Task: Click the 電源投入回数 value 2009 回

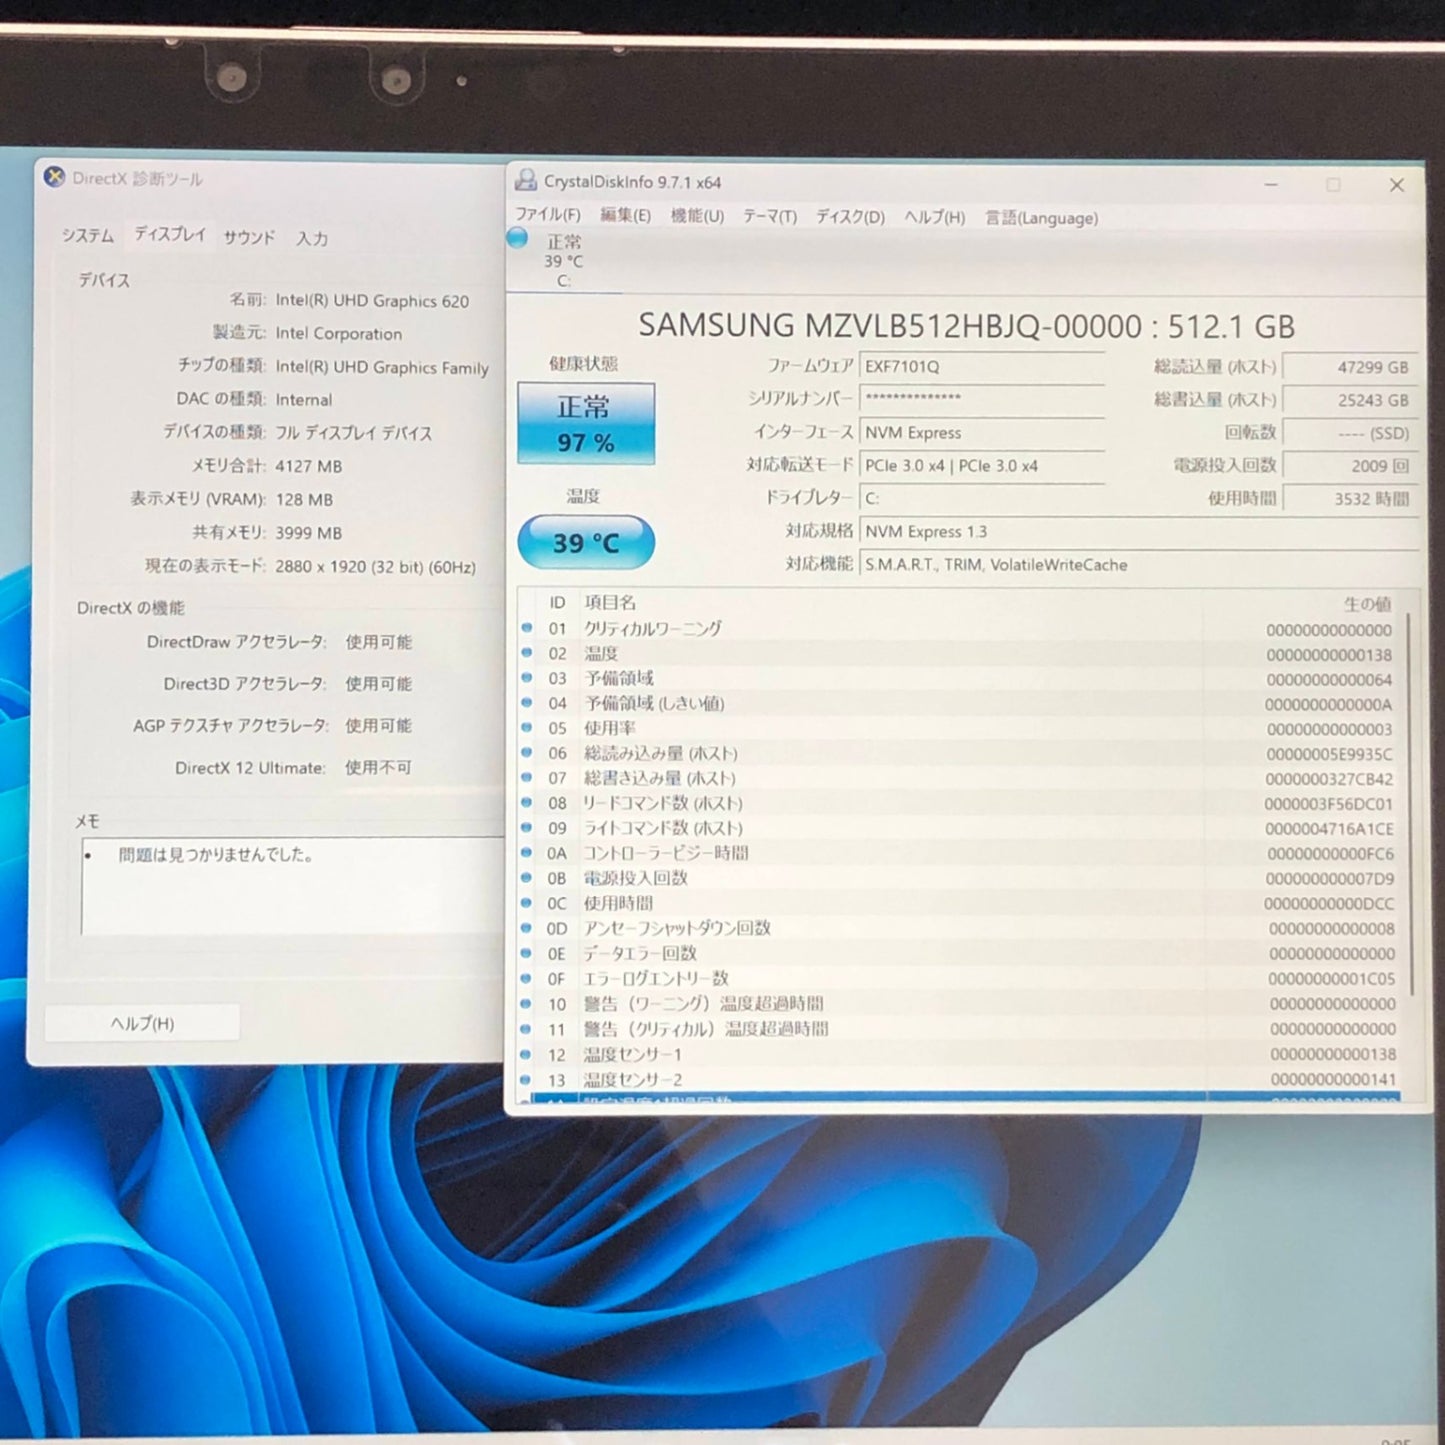Action: (x=1350, y=466)
